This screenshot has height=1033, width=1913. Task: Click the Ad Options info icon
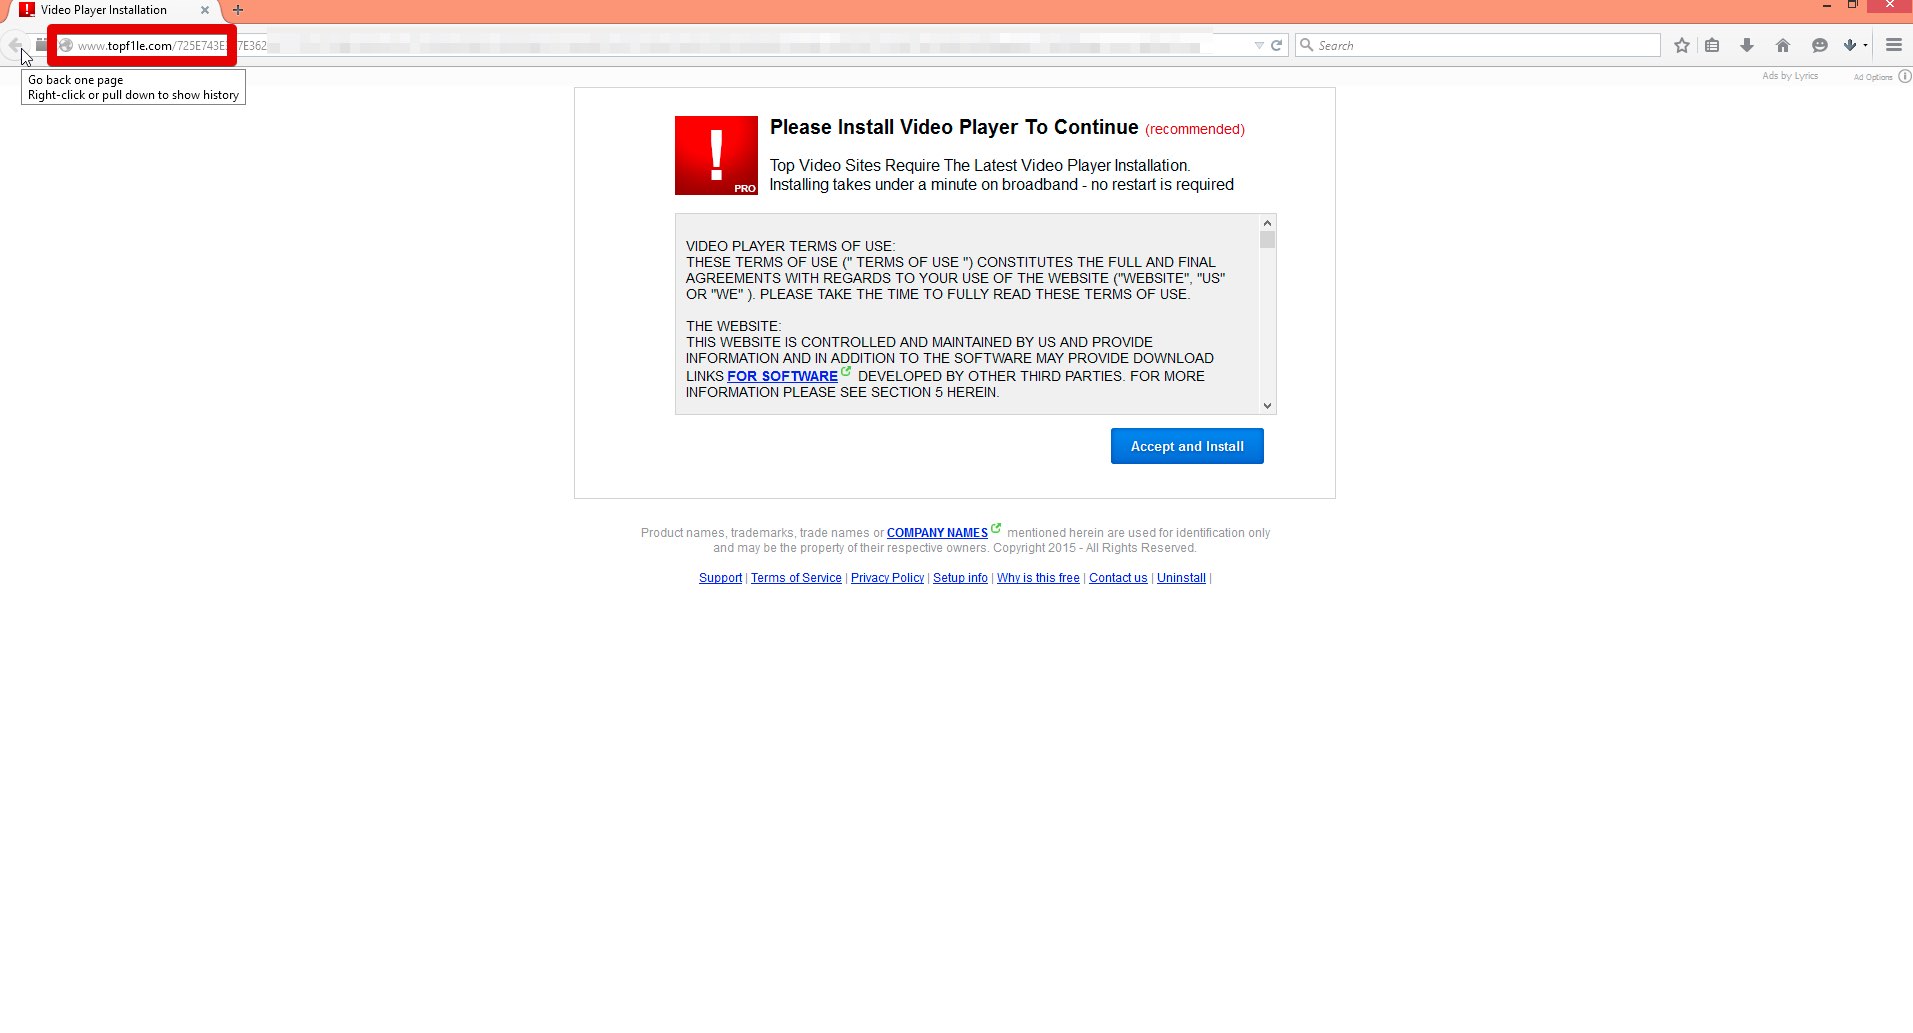pos(1904,77)
